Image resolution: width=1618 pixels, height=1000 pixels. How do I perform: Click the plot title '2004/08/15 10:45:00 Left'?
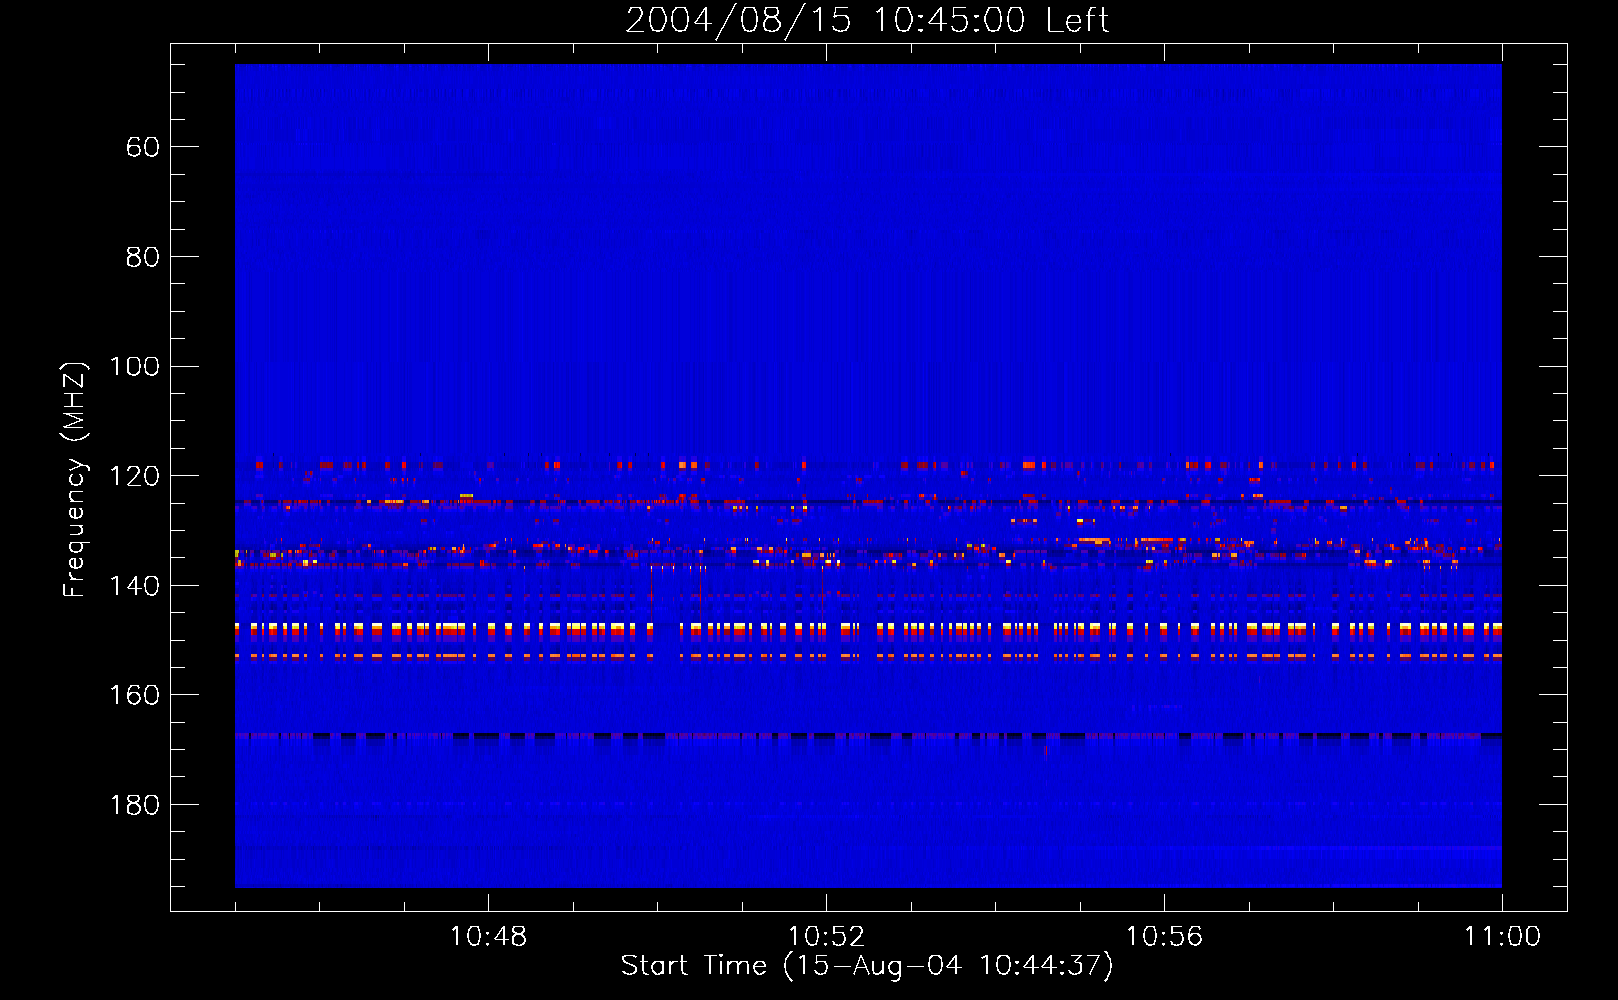click(x=867, y=20)
